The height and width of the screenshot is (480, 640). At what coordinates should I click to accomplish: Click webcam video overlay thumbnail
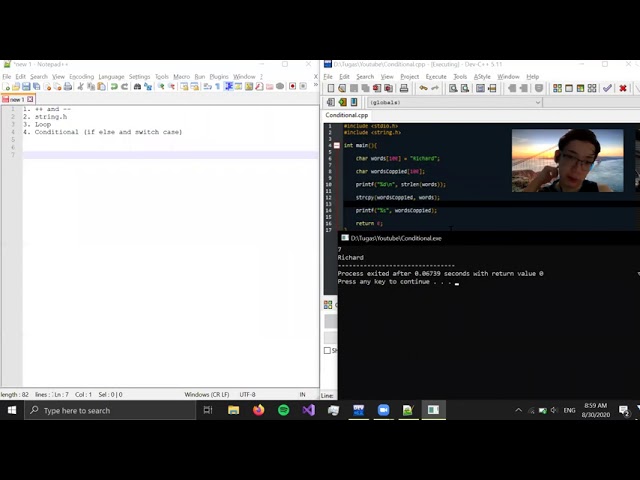coord(568,160)
